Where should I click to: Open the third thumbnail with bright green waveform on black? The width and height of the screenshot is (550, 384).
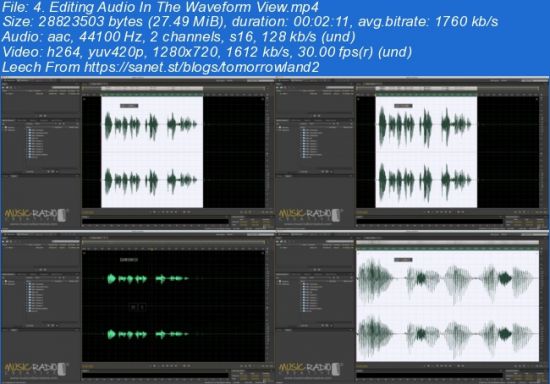[138, 307]
